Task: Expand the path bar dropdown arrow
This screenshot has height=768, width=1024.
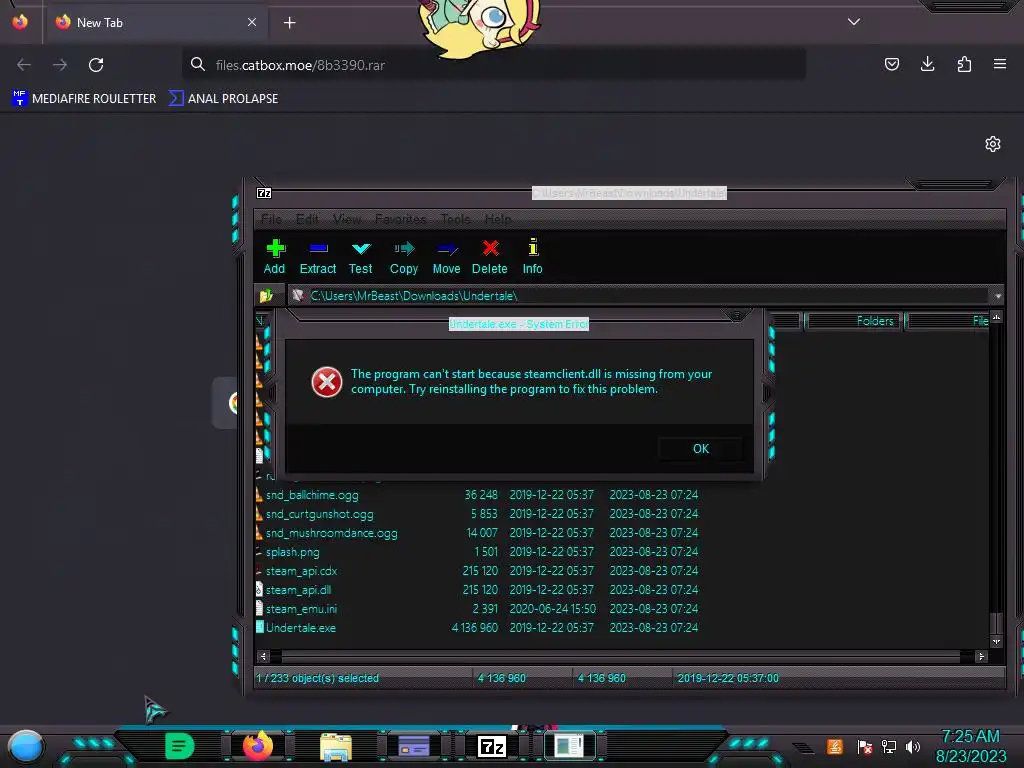Action: [x=998, y=296]
